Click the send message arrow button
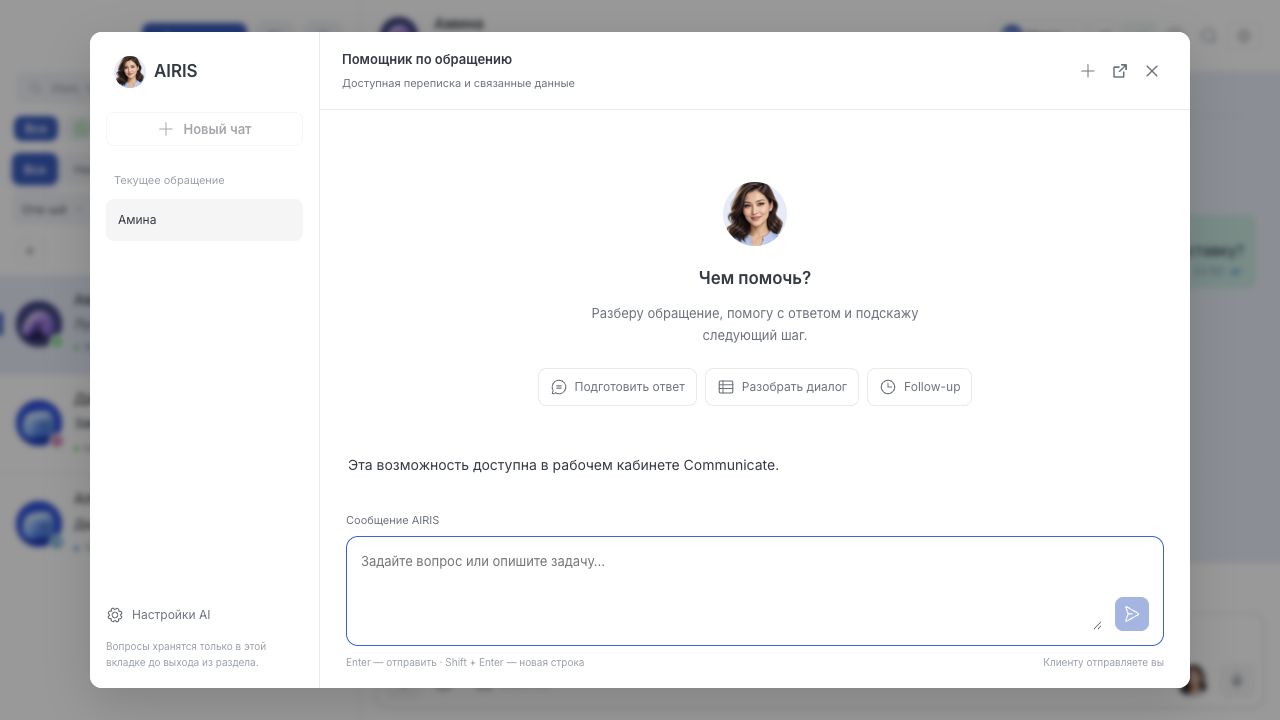This screenshot has height=720, width=1280. pos(1132,614)
